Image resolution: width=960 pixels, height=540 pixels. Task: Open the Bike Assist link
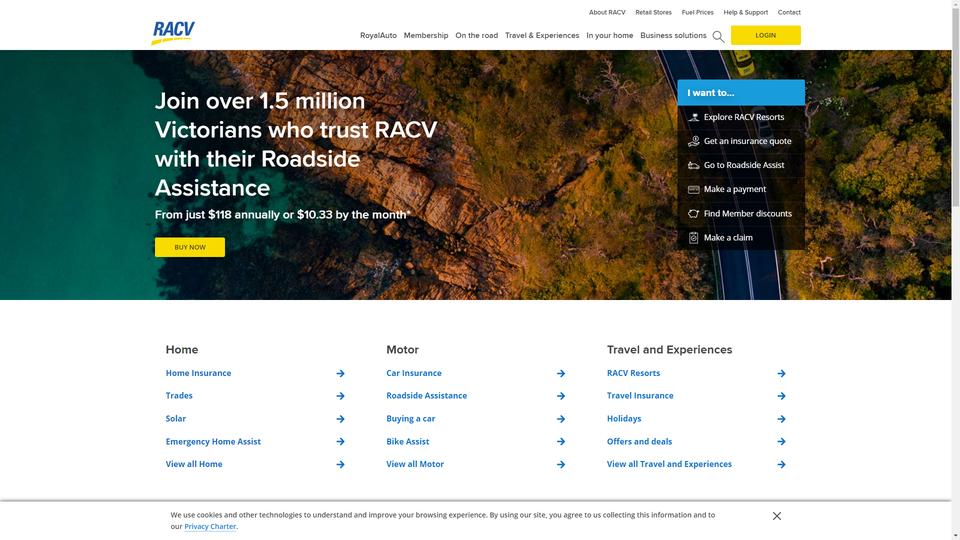tap(408, 441)
